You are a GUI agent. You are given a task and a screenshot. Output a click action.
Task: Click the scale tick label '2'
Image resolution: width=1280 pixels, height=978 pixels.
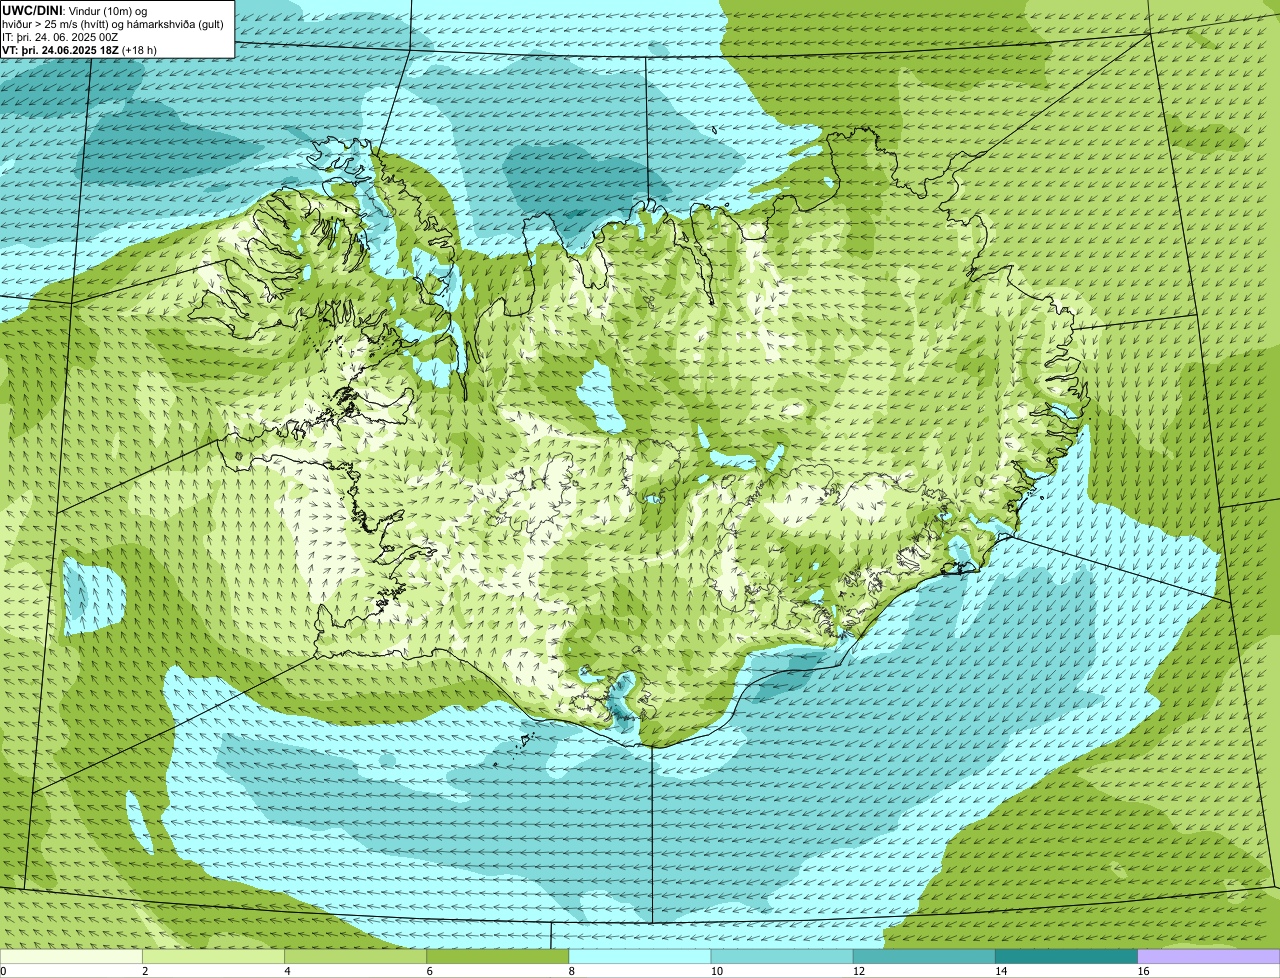click(x=145, y=971)
